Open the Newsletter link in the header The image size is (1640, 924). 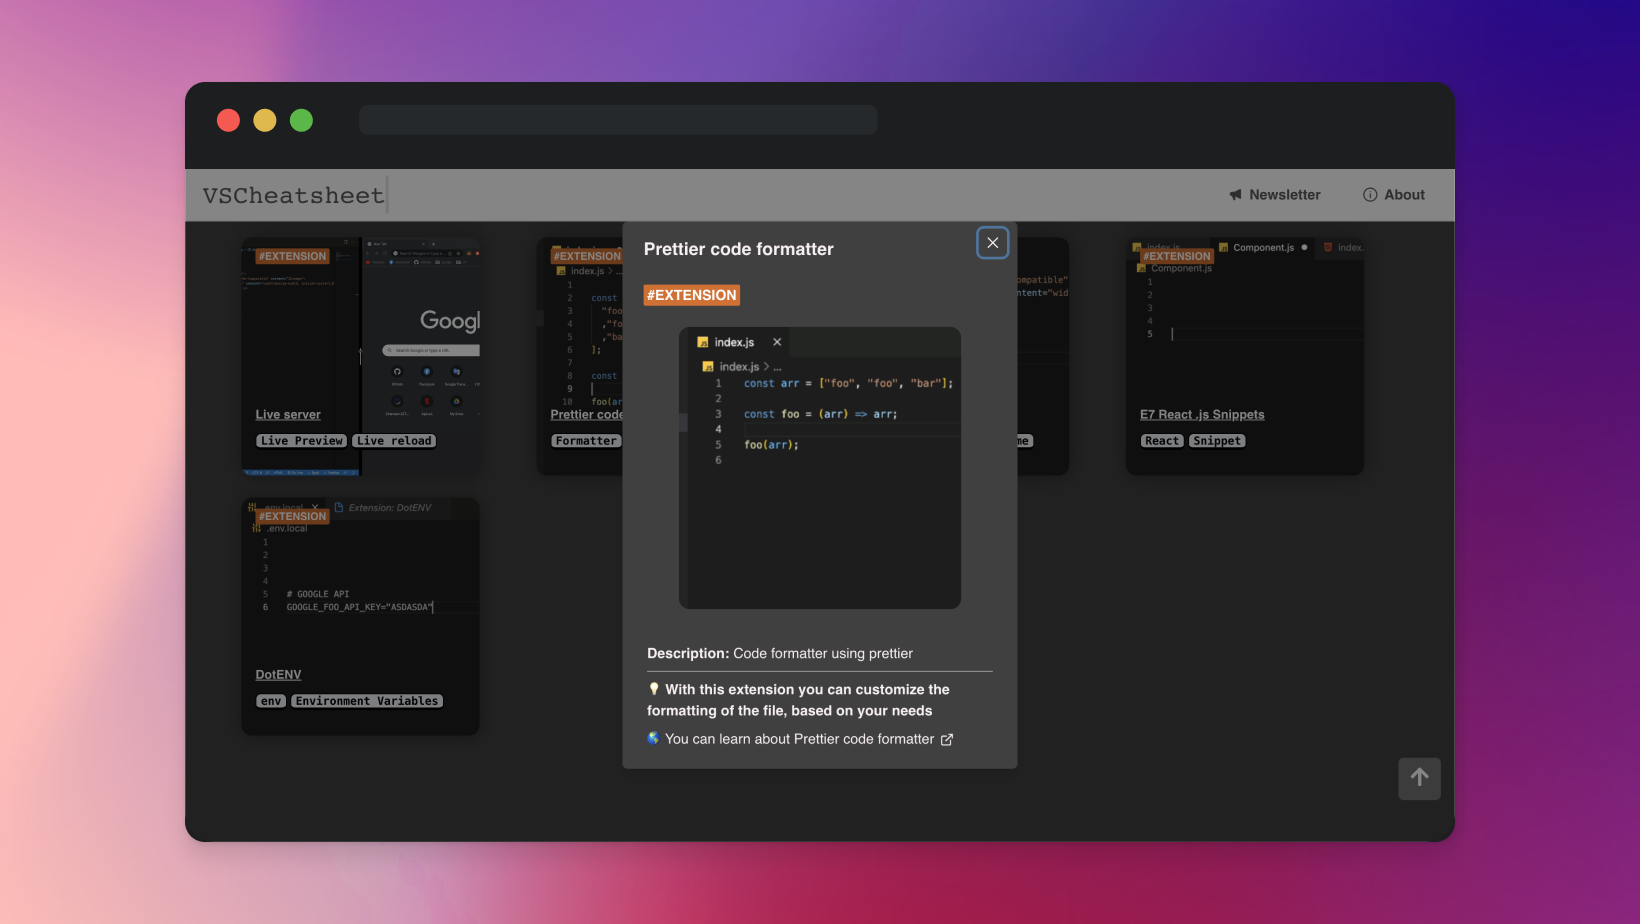pyautogui.click(x=1275, y=195)
